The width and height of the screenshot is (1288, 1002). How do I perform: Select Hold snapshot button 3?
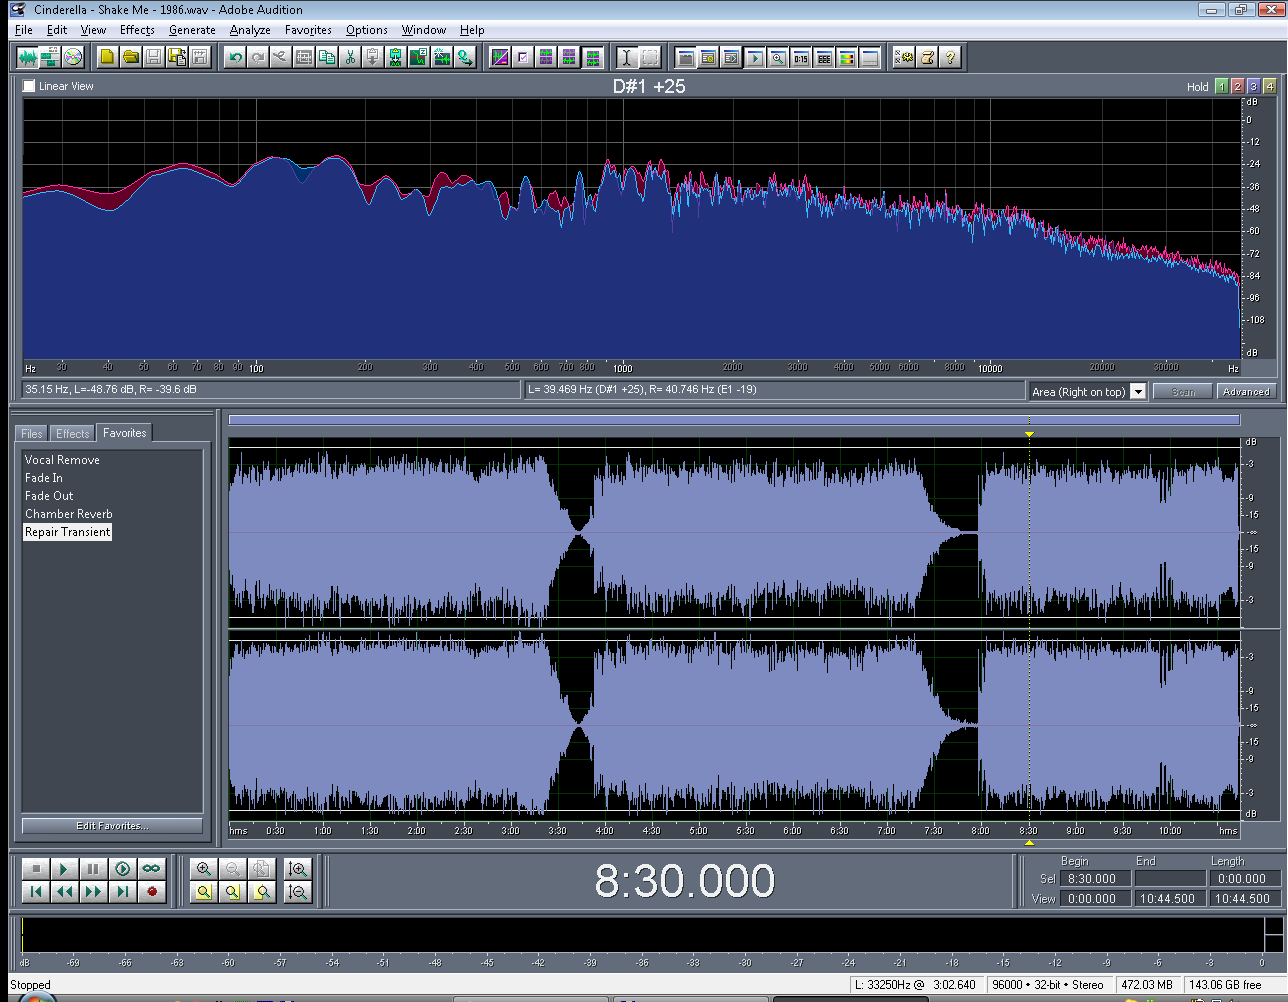pos(1253,86)
